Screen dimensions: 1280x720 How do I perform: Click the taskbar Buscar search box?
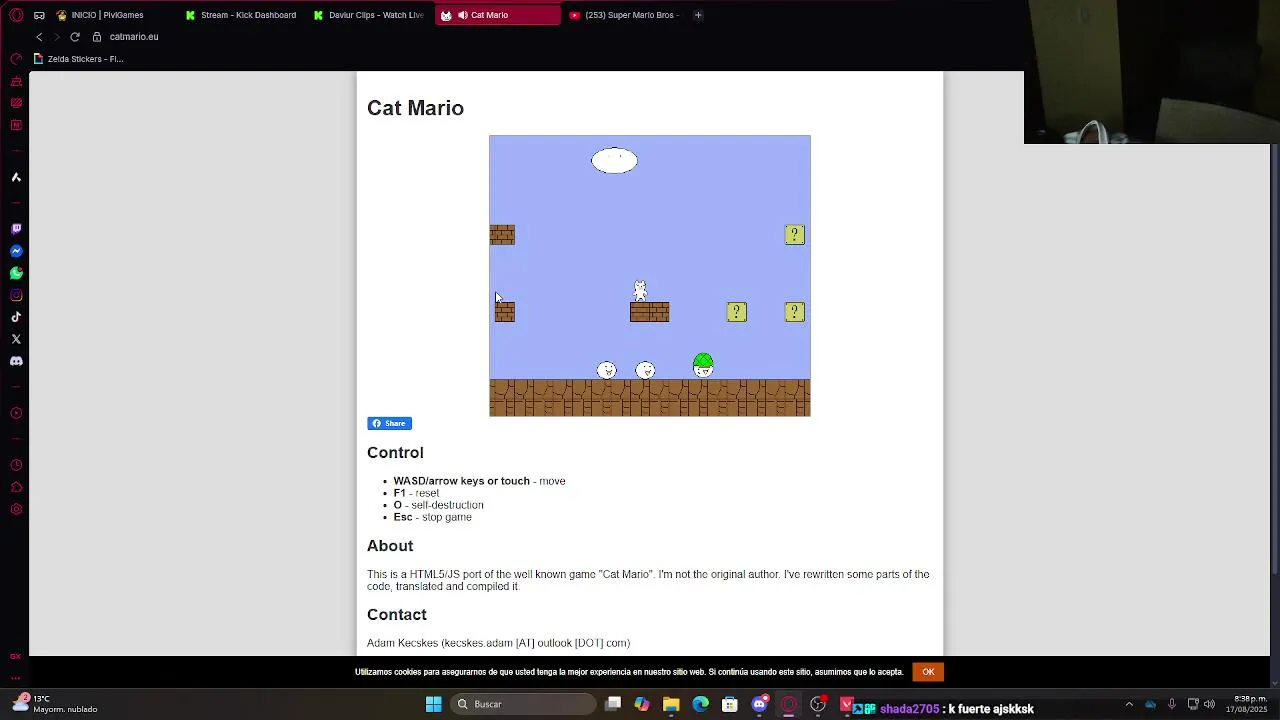pos(523,704)
